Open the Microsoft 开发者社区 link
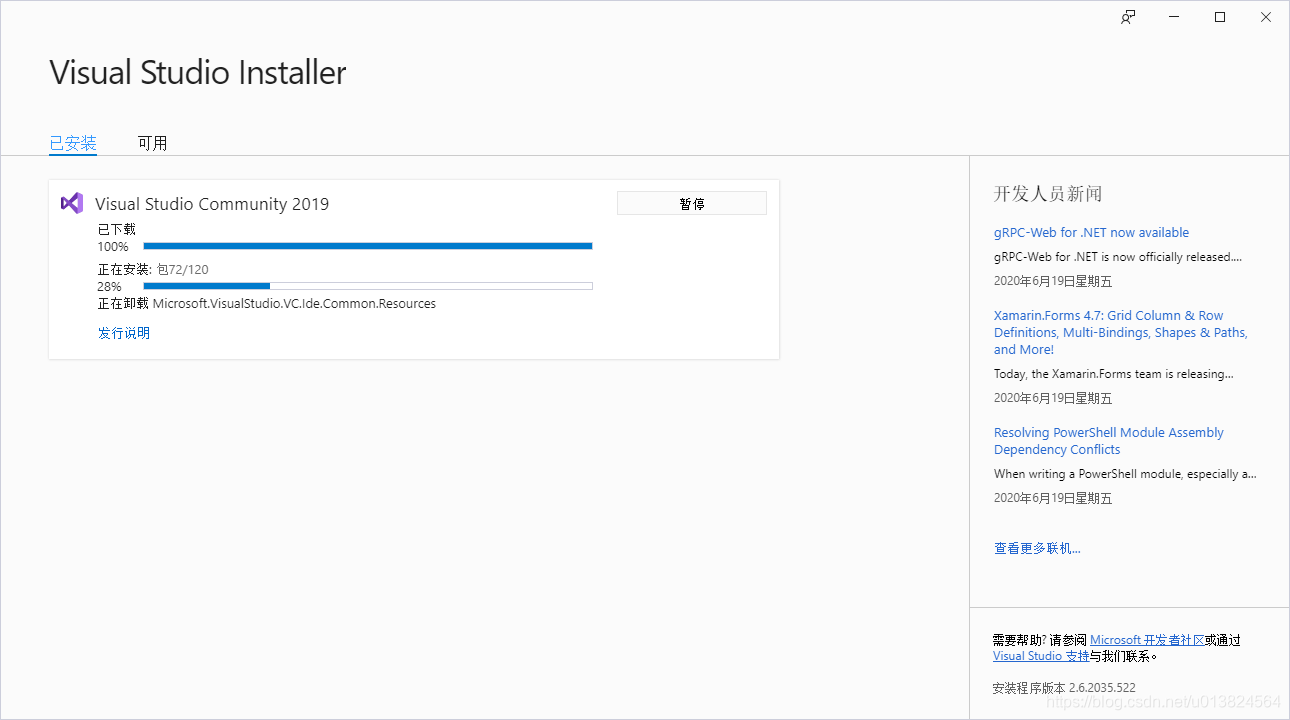The height and width of the screenshot is (720, 1290). pos(1147,640)
